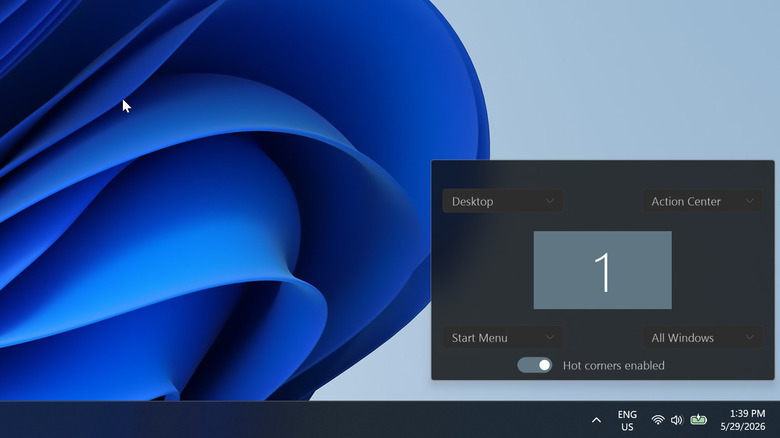
Task: Click the volume speaker tray icon
Action: [x=677, y=420]
